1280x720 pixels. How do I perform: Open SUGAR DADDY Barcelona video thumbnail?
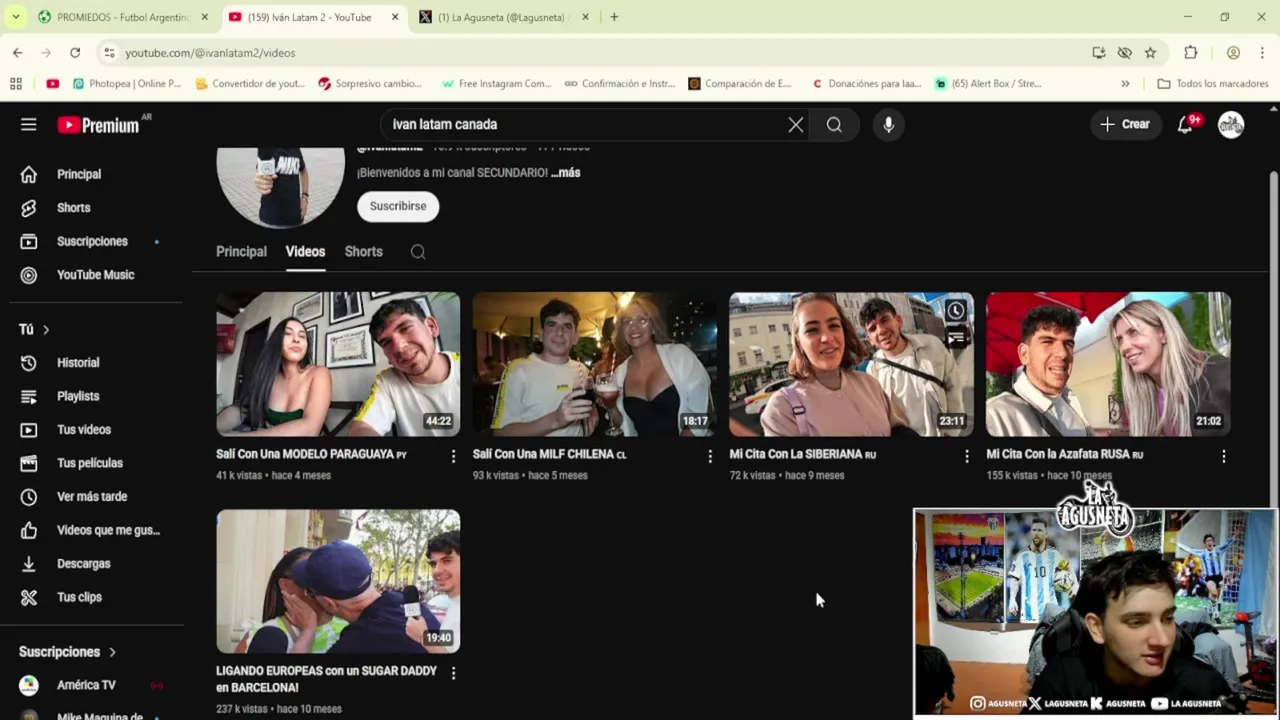coord(338,581)
